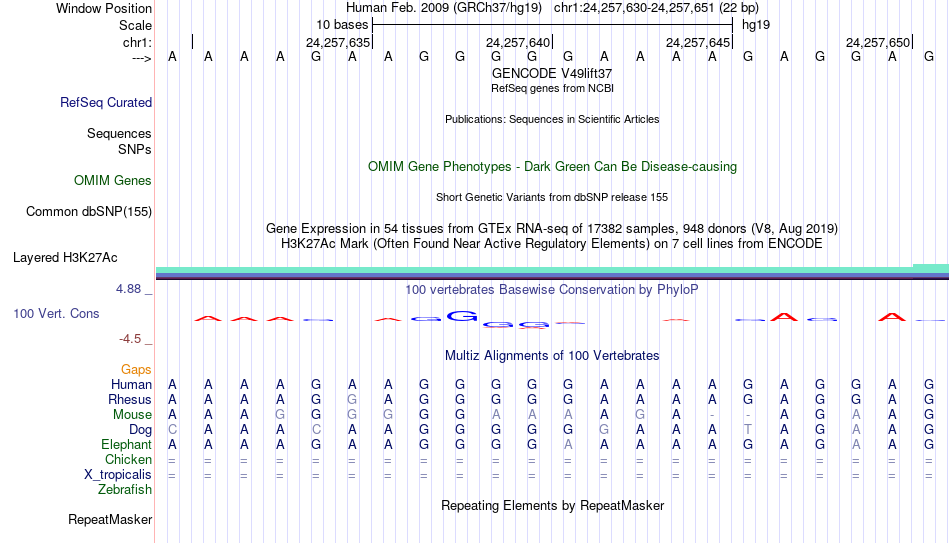Viewport: 950px width, 543px height.
Task: Click Short Genetic Variants from dbSNP title
Action: (552, 198)
